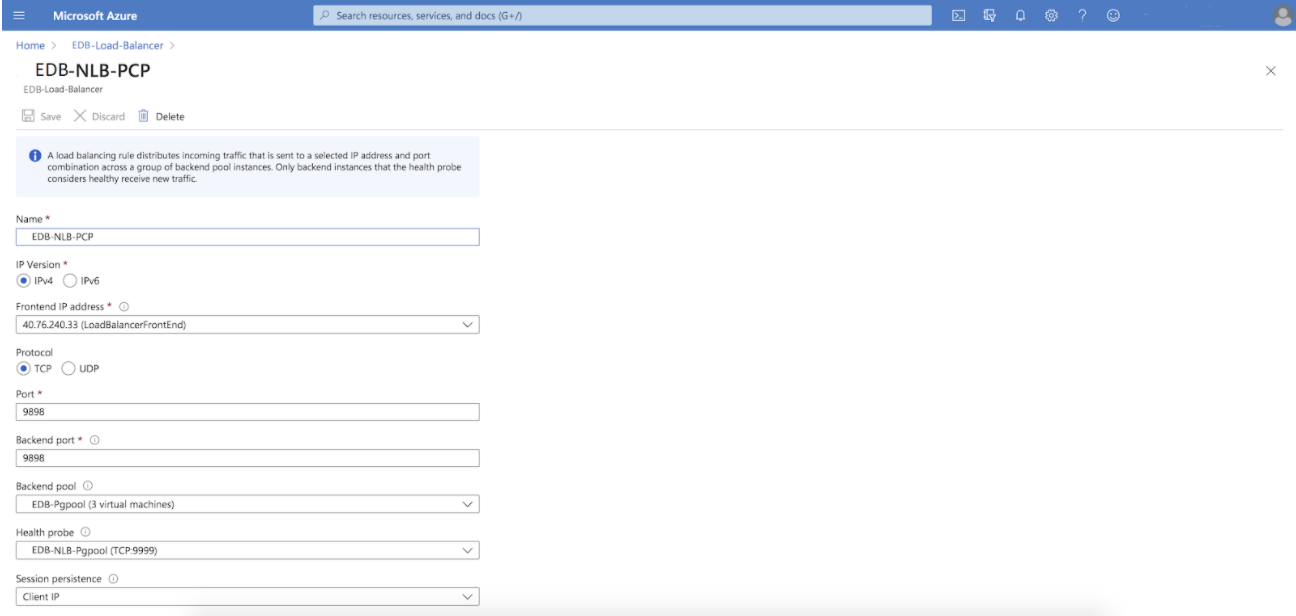The height and width of the screenshot is (616, 1296).
Task: Click the Save disk icon
Action: pyautogui.click(x=27, y=116)
